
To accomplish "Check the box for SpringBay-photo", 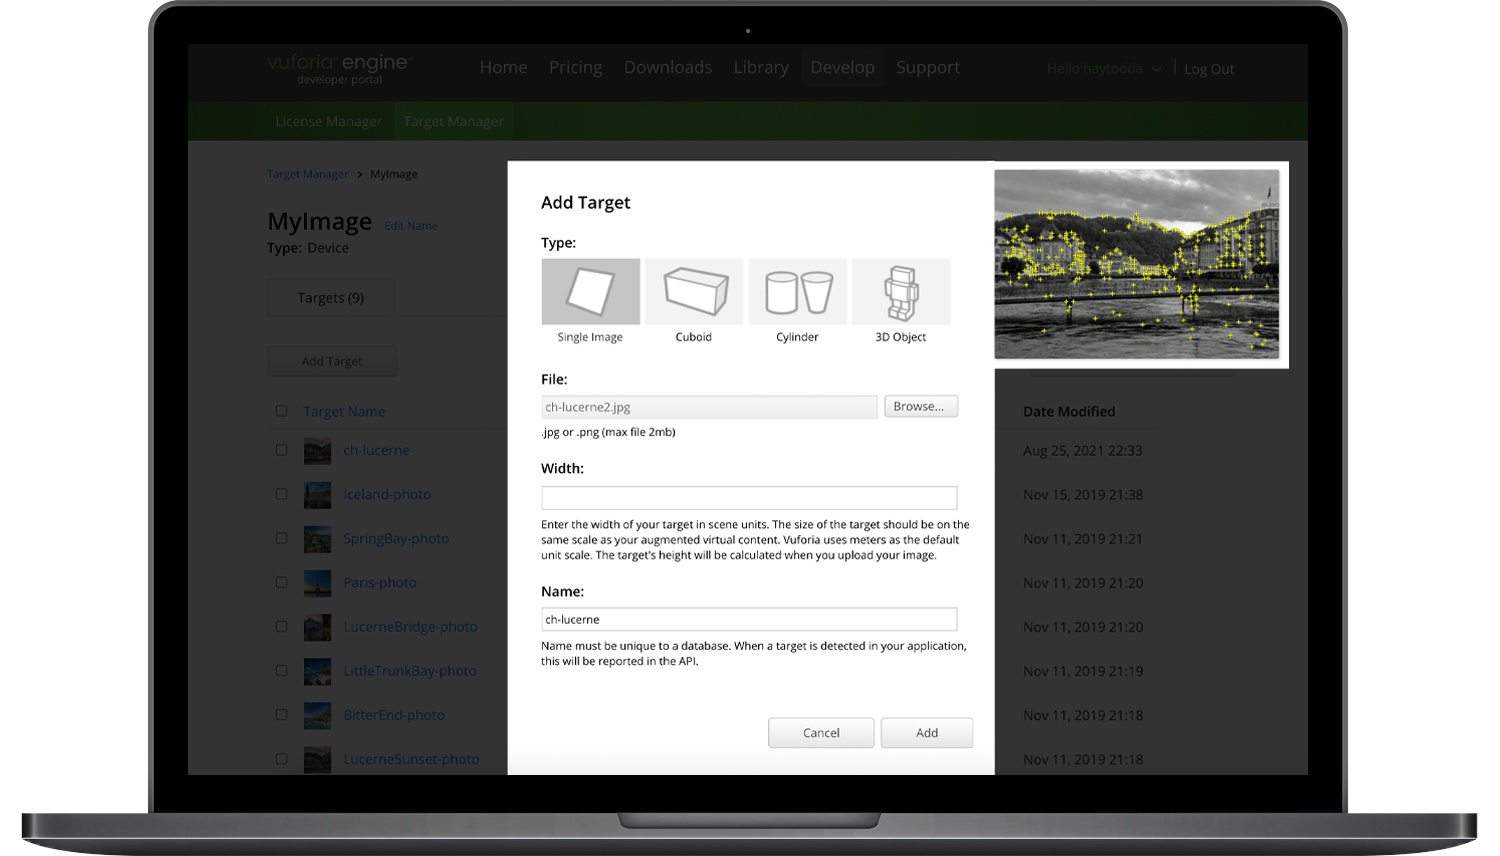I will 281,538.
